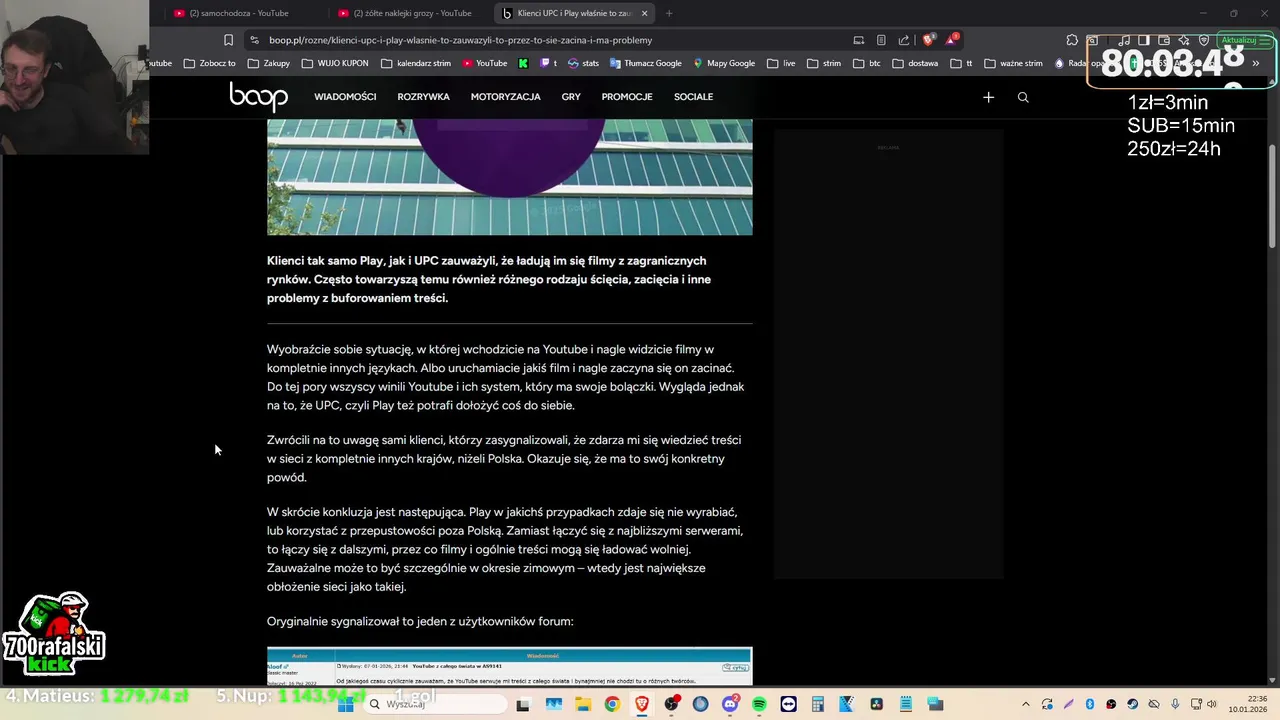Open Kick bookmark green icon
The width and height of the screenshot is (1280, 720).
523,63
